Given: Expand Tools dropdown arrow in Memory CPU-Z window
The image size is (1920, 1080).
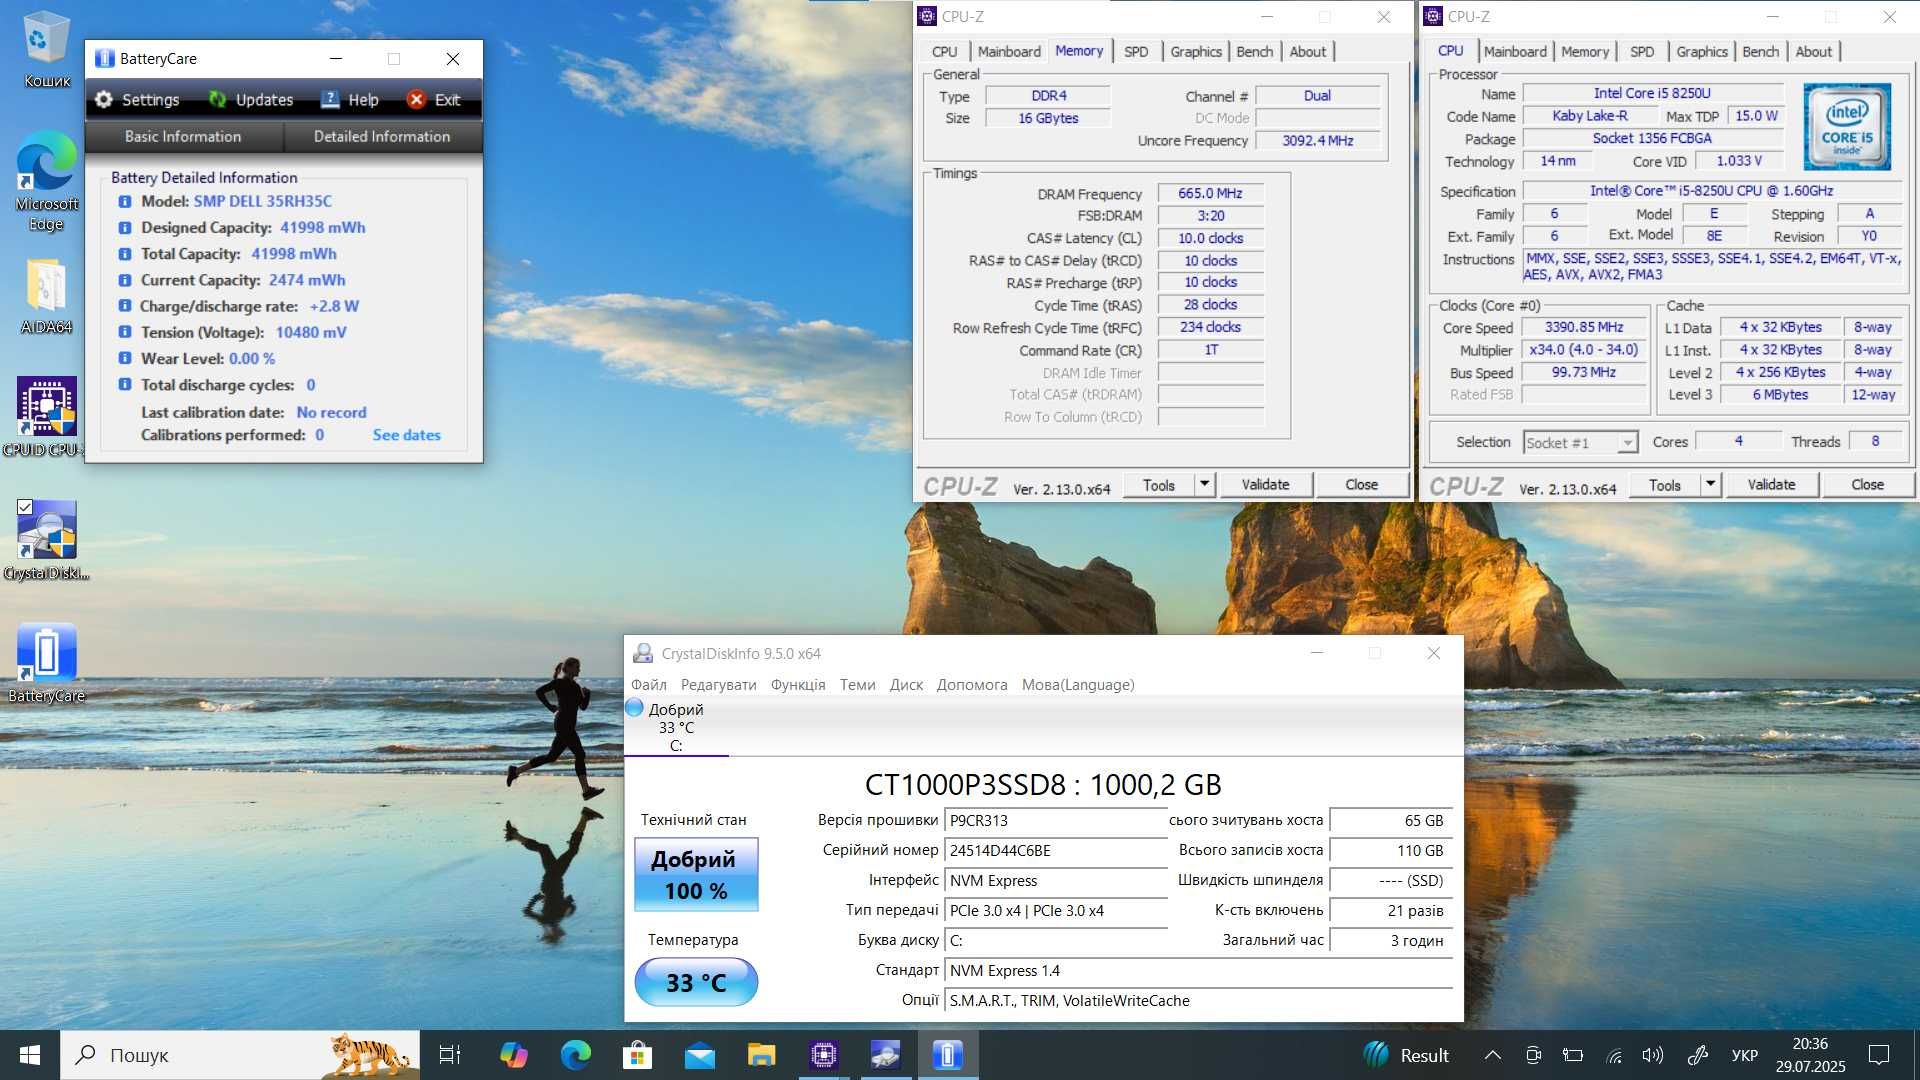Looking at the screenshot, I should pos(1205,484).
